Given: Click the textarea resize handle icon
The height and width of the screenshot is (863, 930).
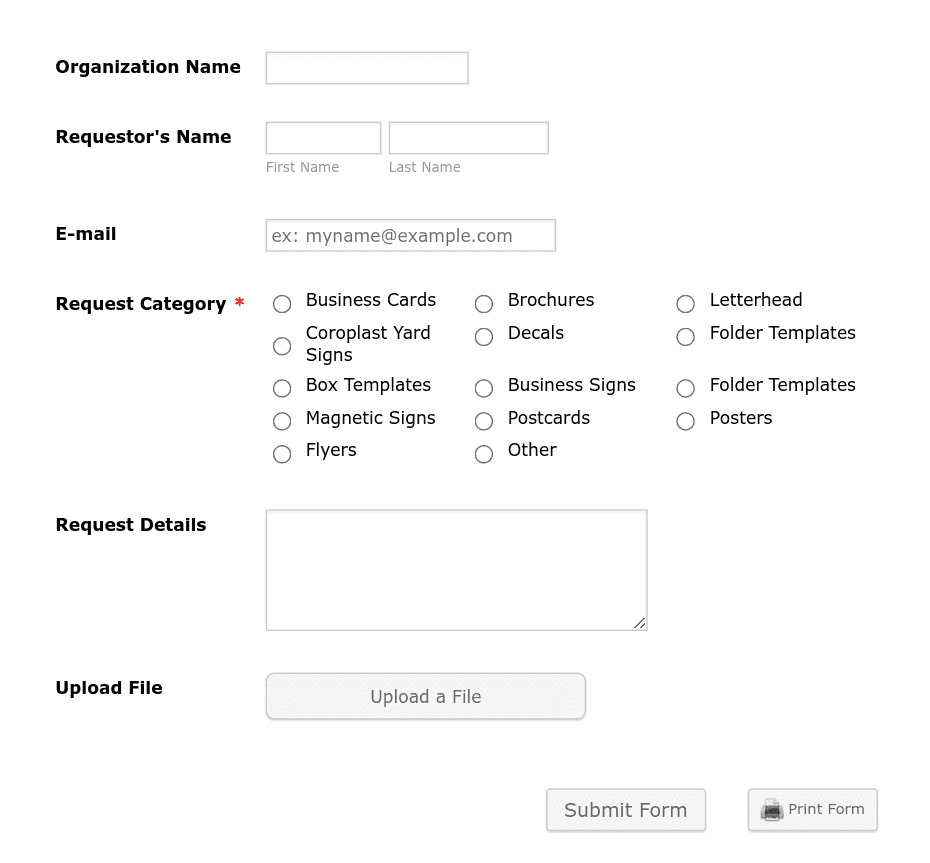Looking at the screenshot, I should 639,623.
